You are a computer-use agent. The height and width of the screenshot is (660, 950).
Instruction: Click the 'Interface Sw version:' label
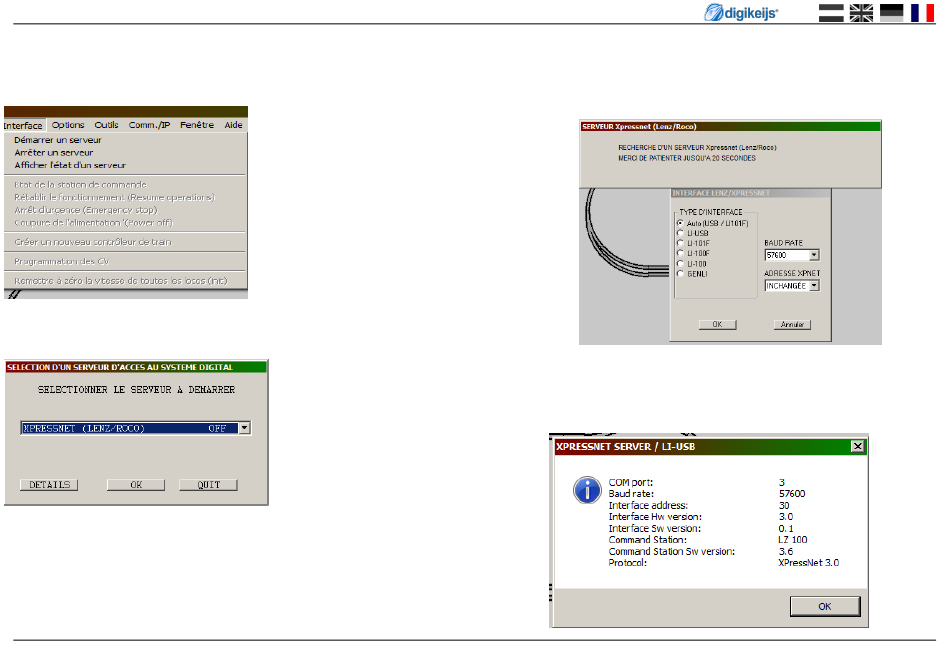coord(654,528)
